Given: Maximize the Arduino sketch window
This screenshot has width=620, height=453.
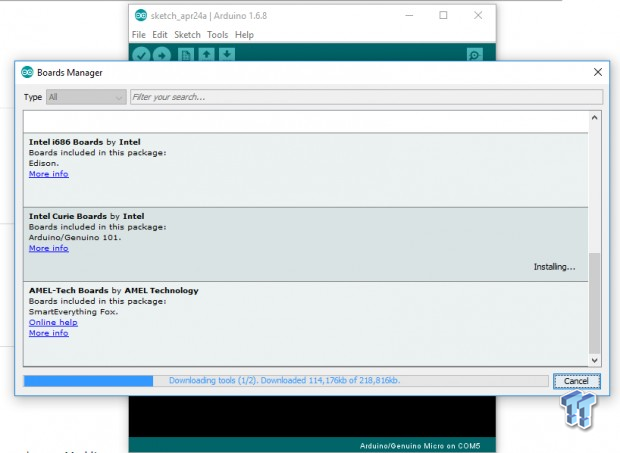Looking at the screenshot, I should 443,15.
